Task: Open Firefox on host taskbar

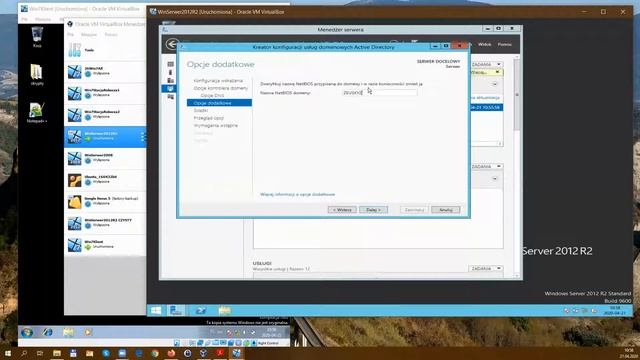Action: pyautogui.click(x=171, y=353)
